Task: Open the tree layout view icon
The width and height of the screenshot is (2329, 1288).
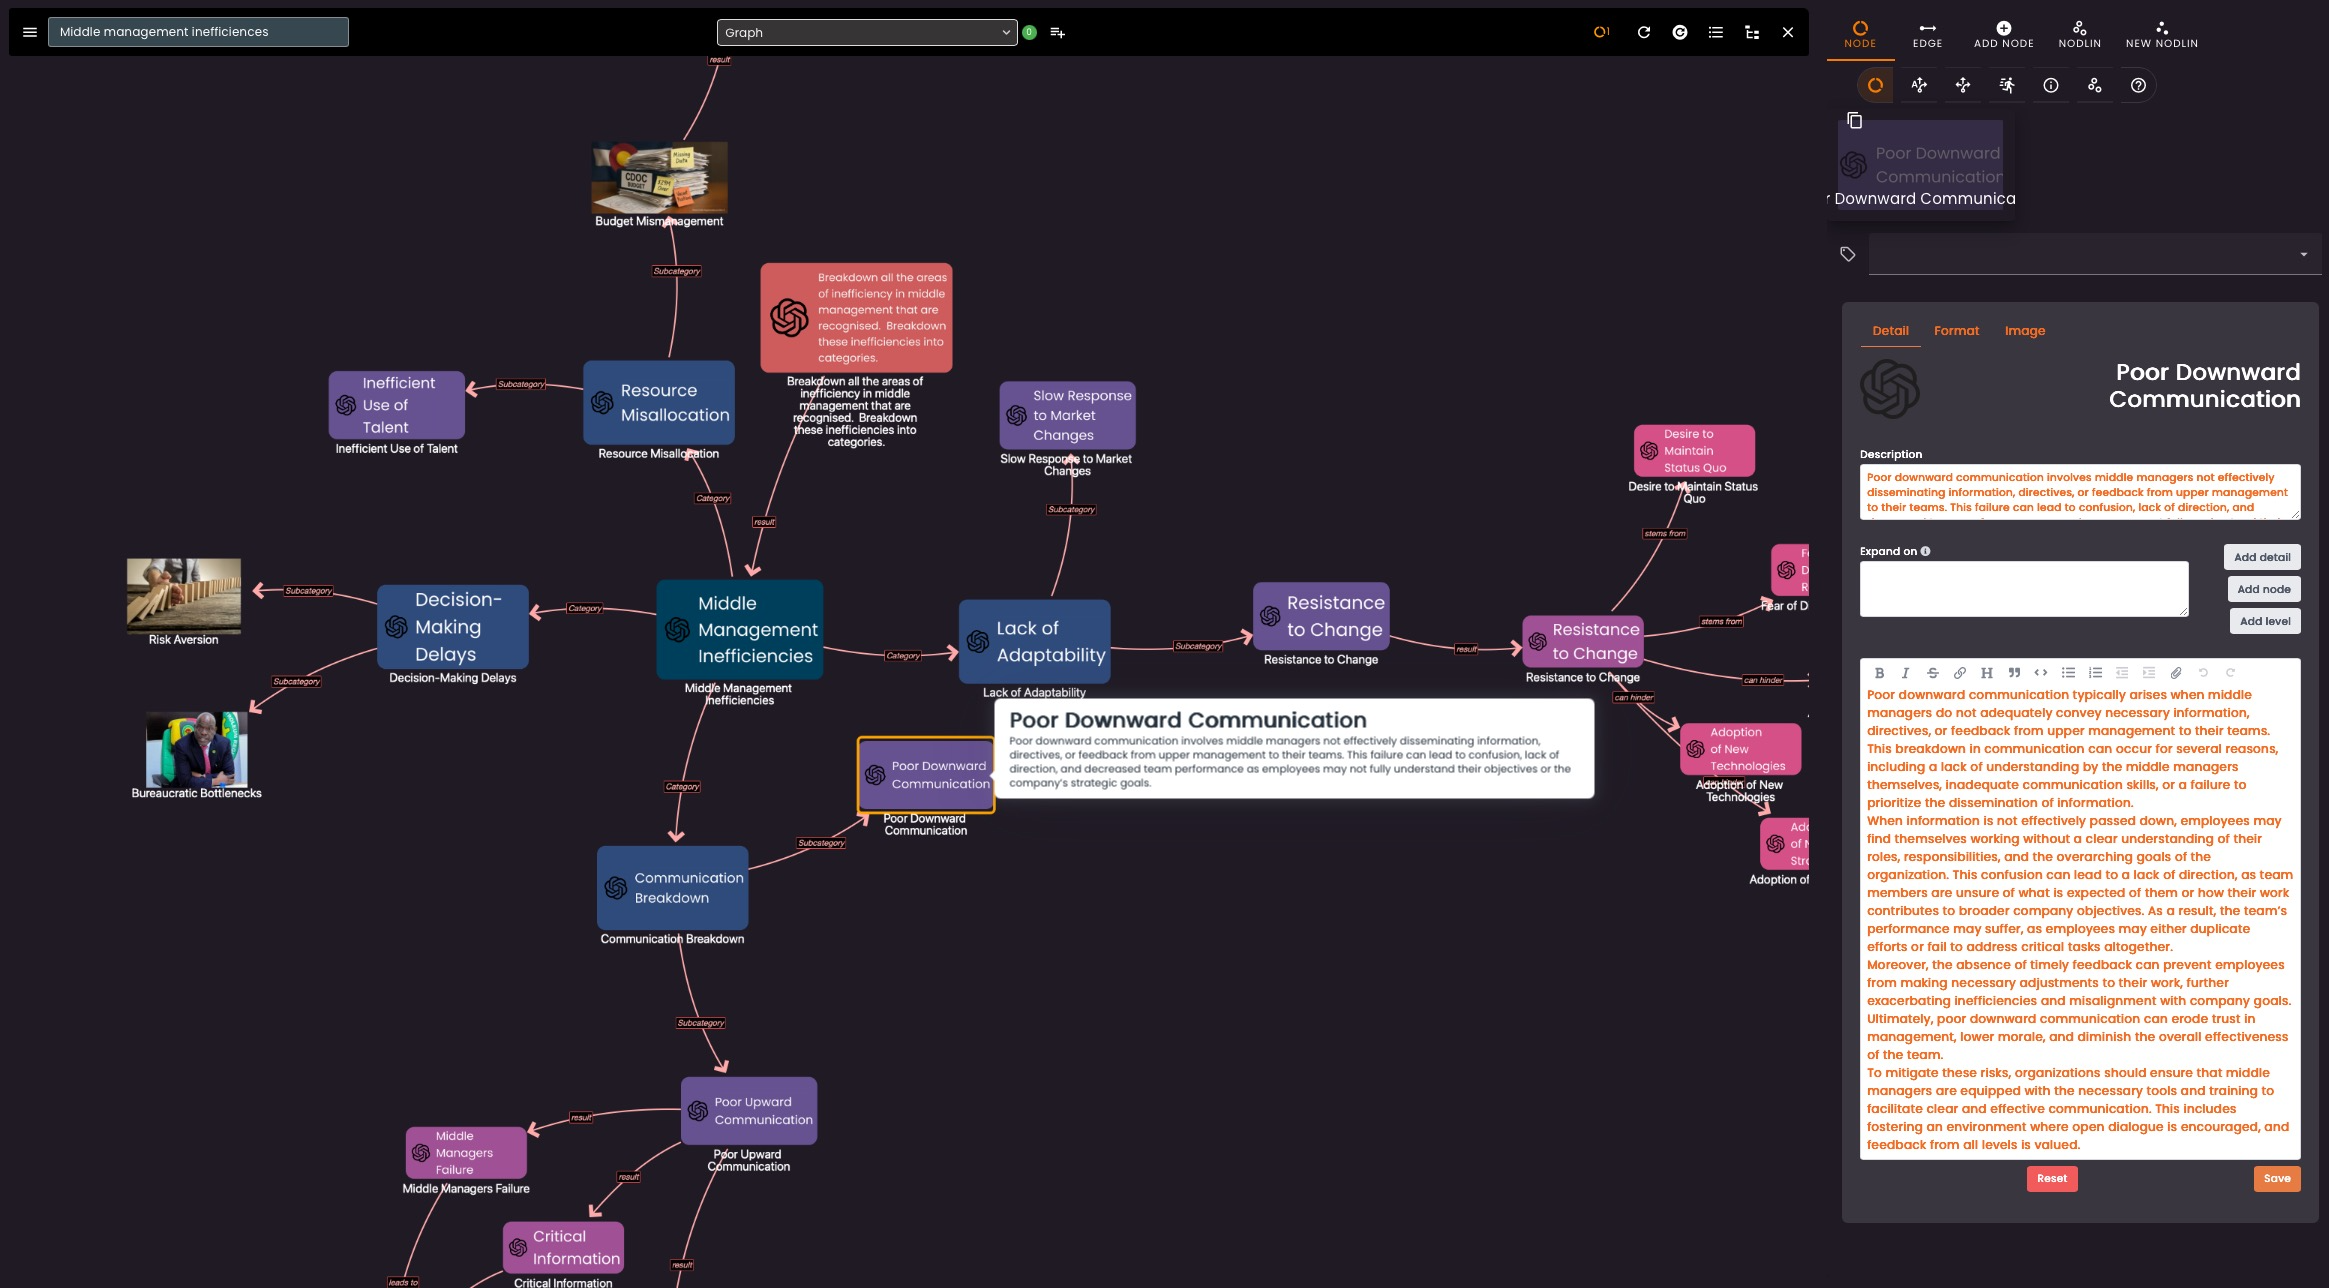Action: pos(1752,32)
